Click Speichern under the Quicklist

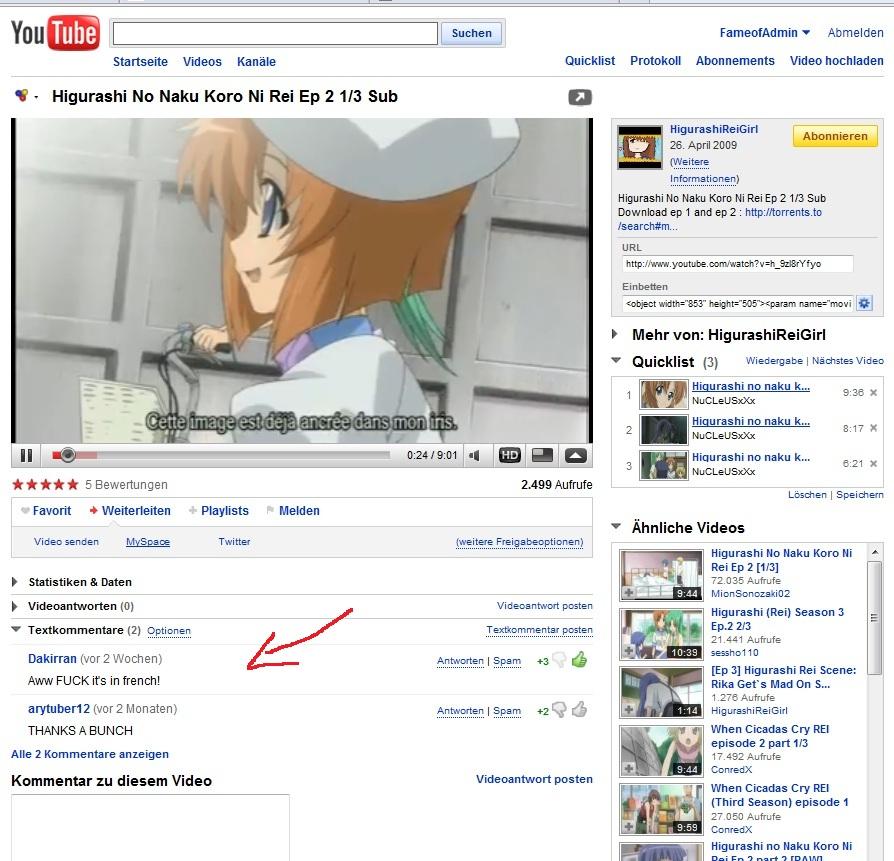pyautogui.click(x=860, y=494)
